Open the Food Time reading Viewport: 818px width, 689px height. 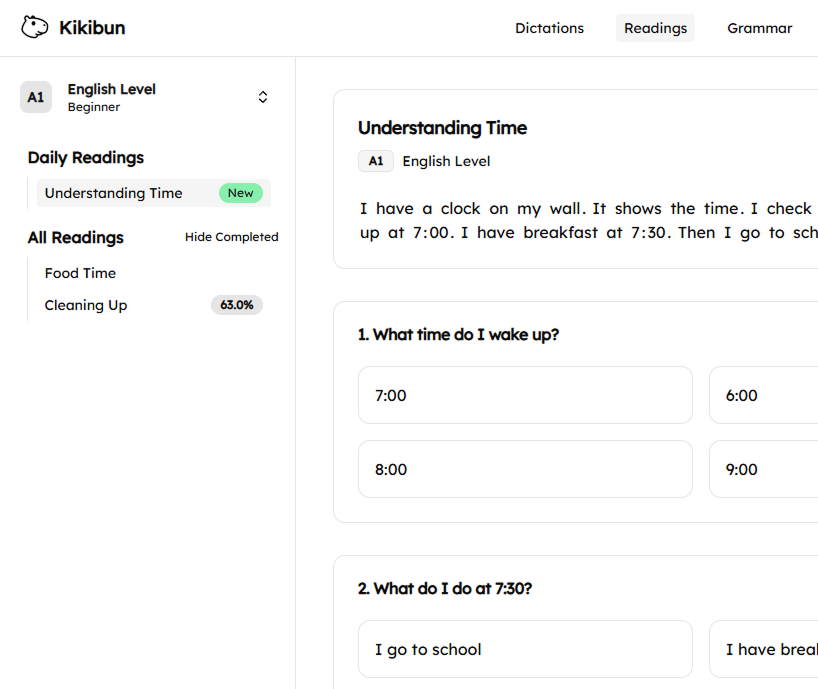click(x=80, y=273)
